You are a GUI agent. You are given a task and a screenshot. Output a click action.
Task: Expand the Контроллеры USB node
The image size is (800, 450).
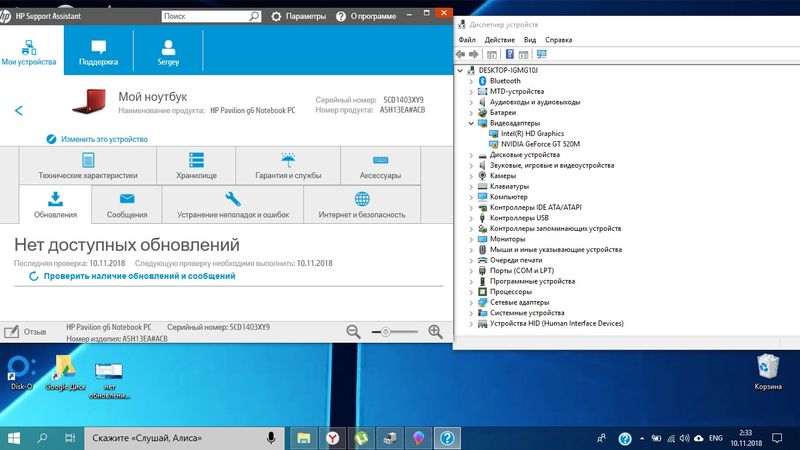tap(471, 218)
